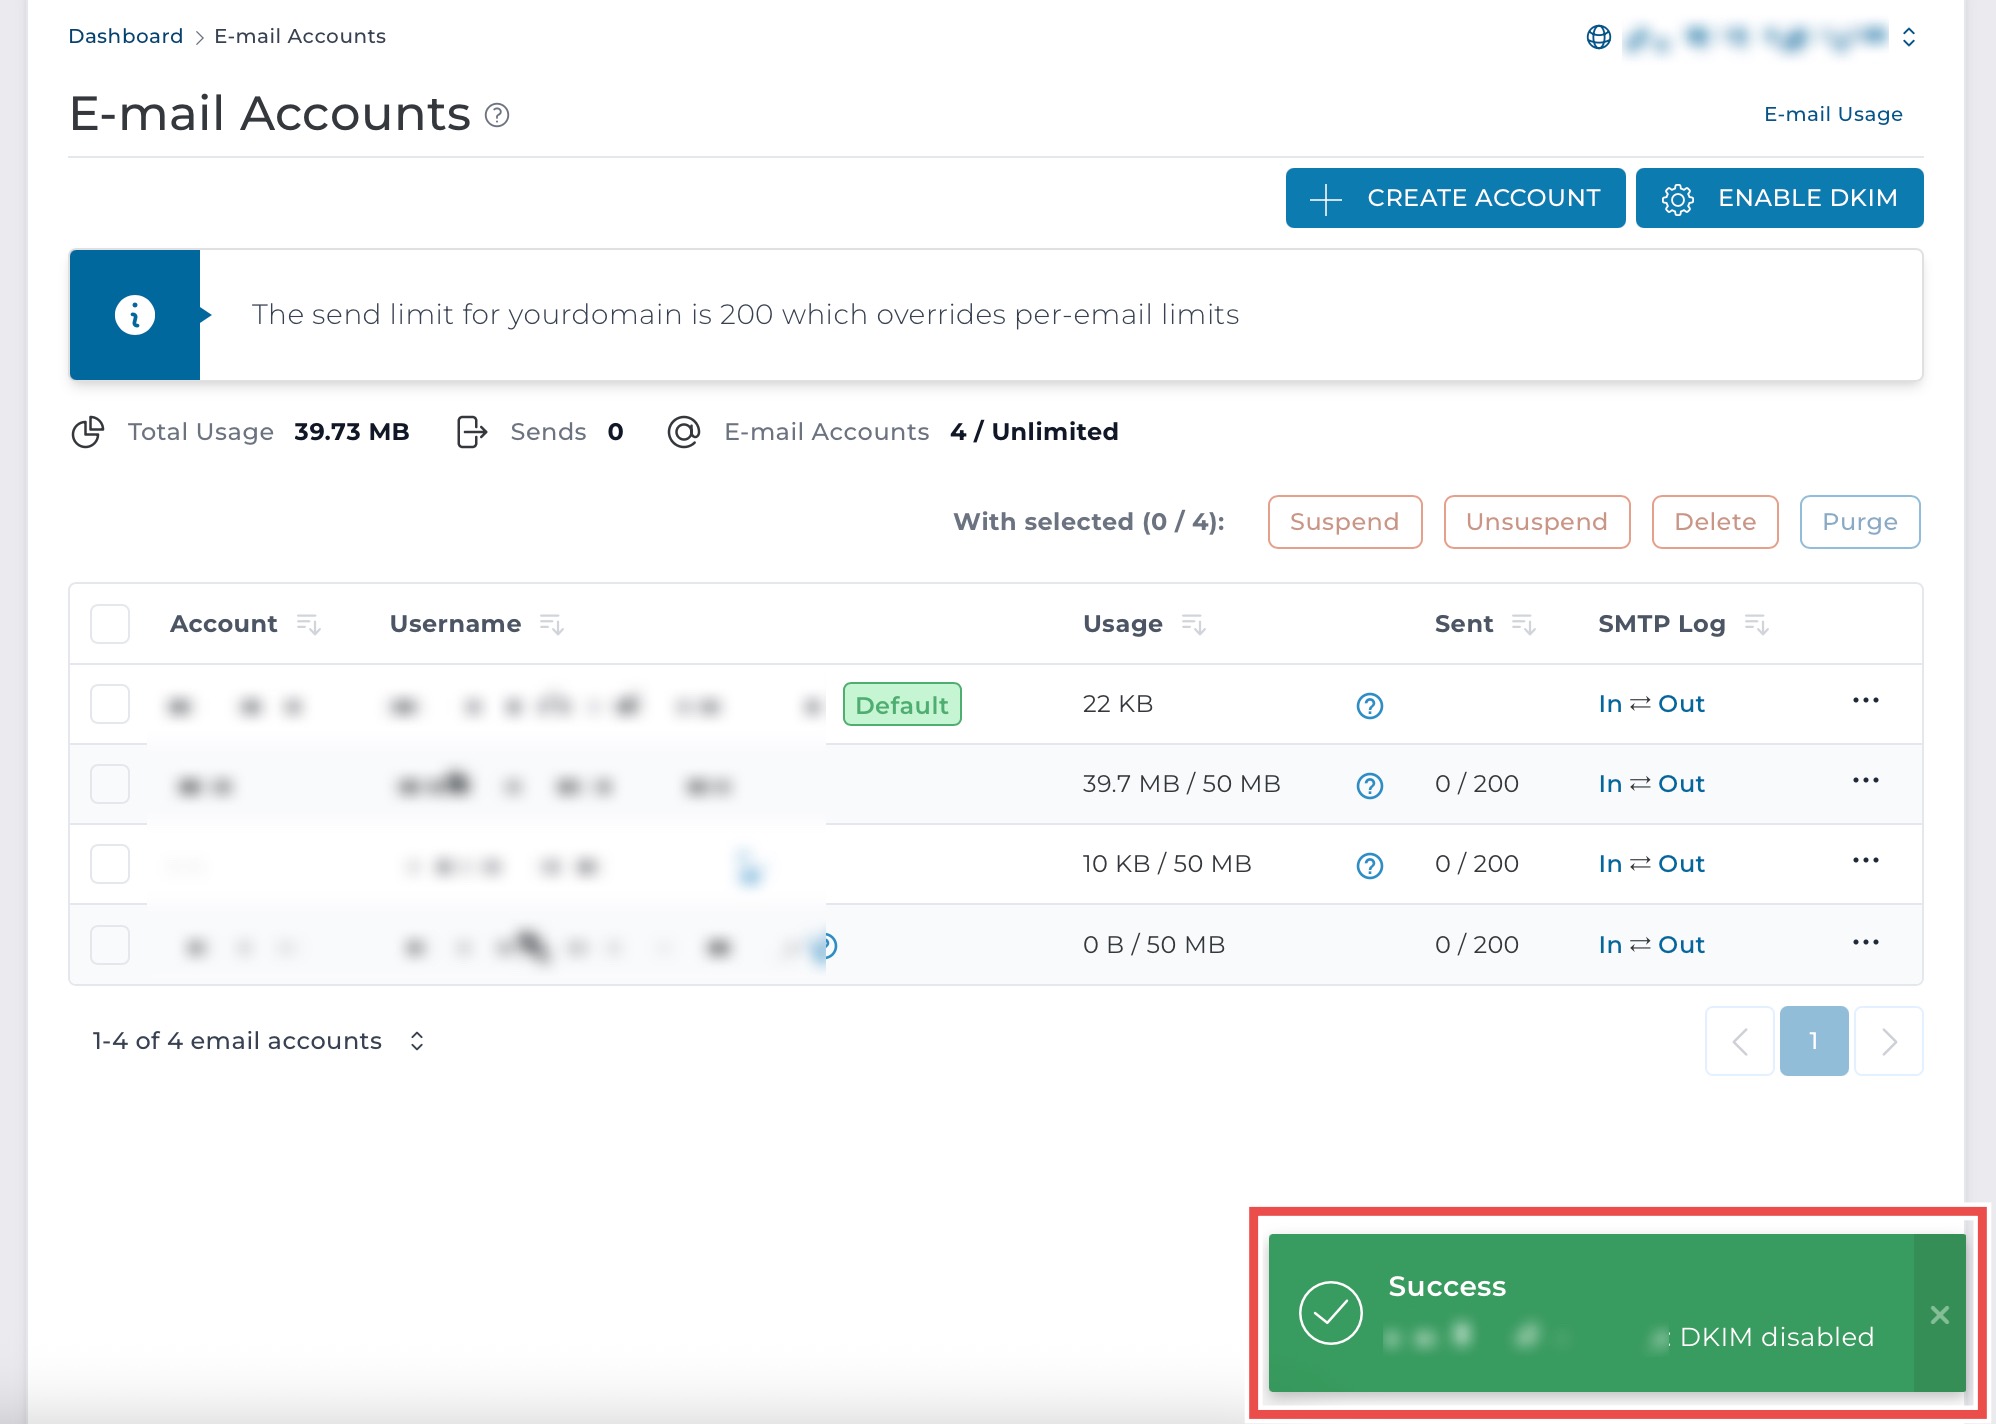
Task: Check the box for the Default account row
Action: [110, 704]
